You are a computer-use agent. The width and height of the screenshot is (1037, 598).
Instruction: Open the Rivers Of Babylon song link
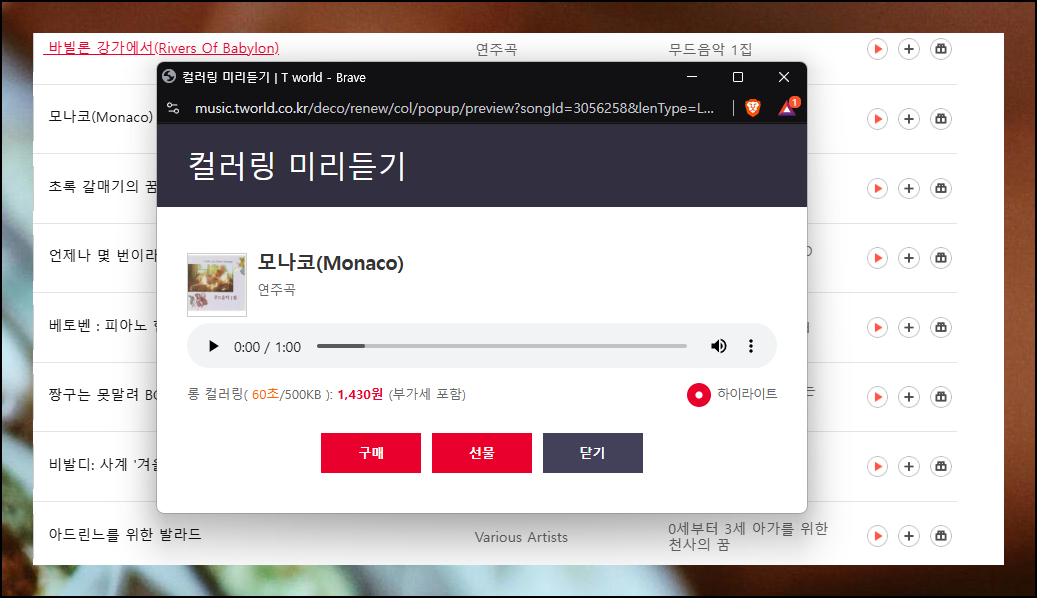point(163,48)
